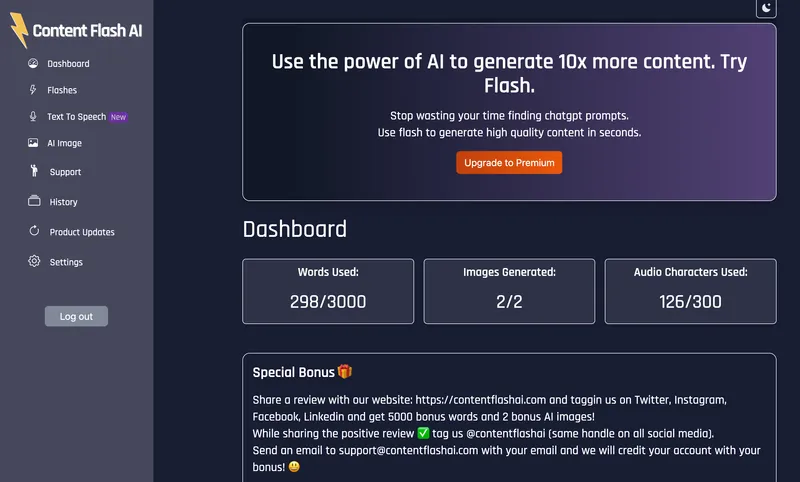Click the History folder icon
The width and height of the screenshot is (800, 482).
(34, 201)
